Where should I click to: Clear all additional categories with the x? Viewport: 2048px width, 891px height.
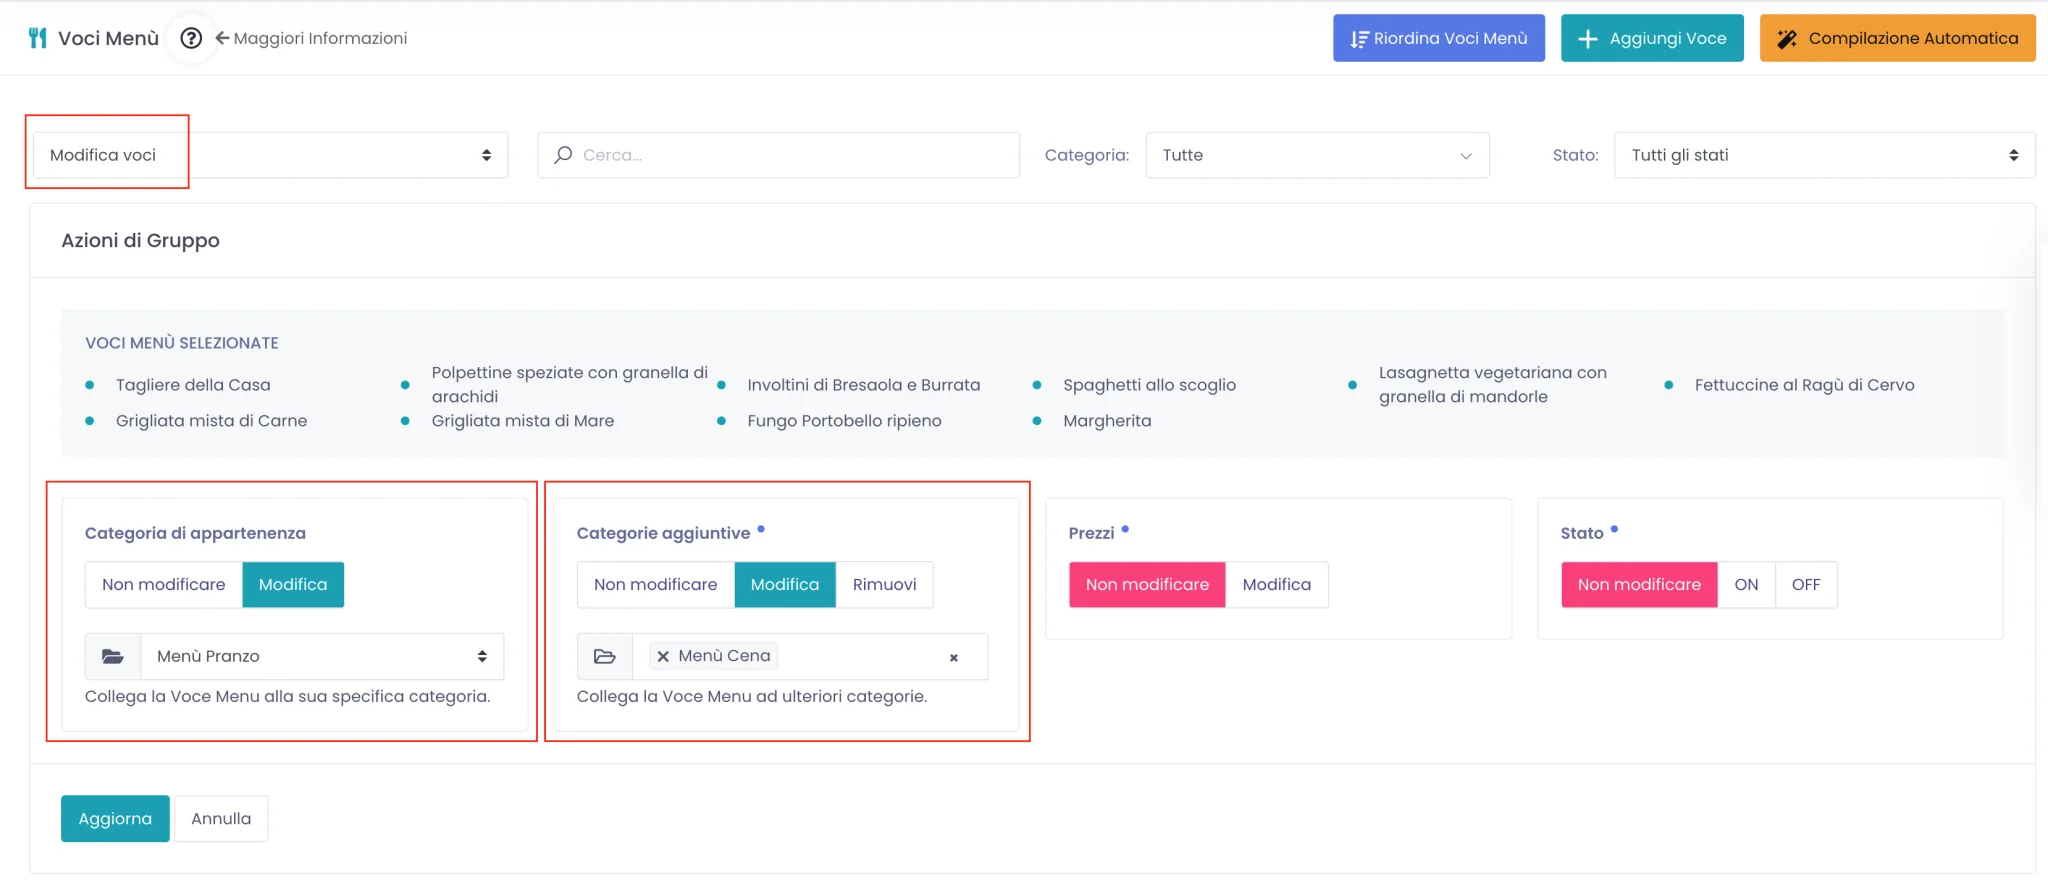[954, 657]
